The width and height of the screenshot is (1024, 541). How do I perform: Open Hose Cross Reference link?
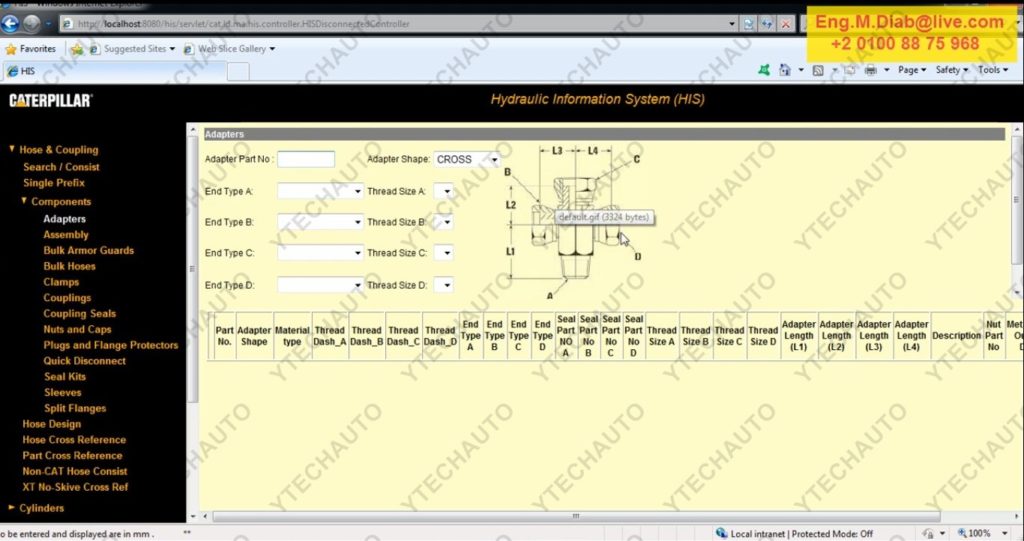[x=74, y=440]
